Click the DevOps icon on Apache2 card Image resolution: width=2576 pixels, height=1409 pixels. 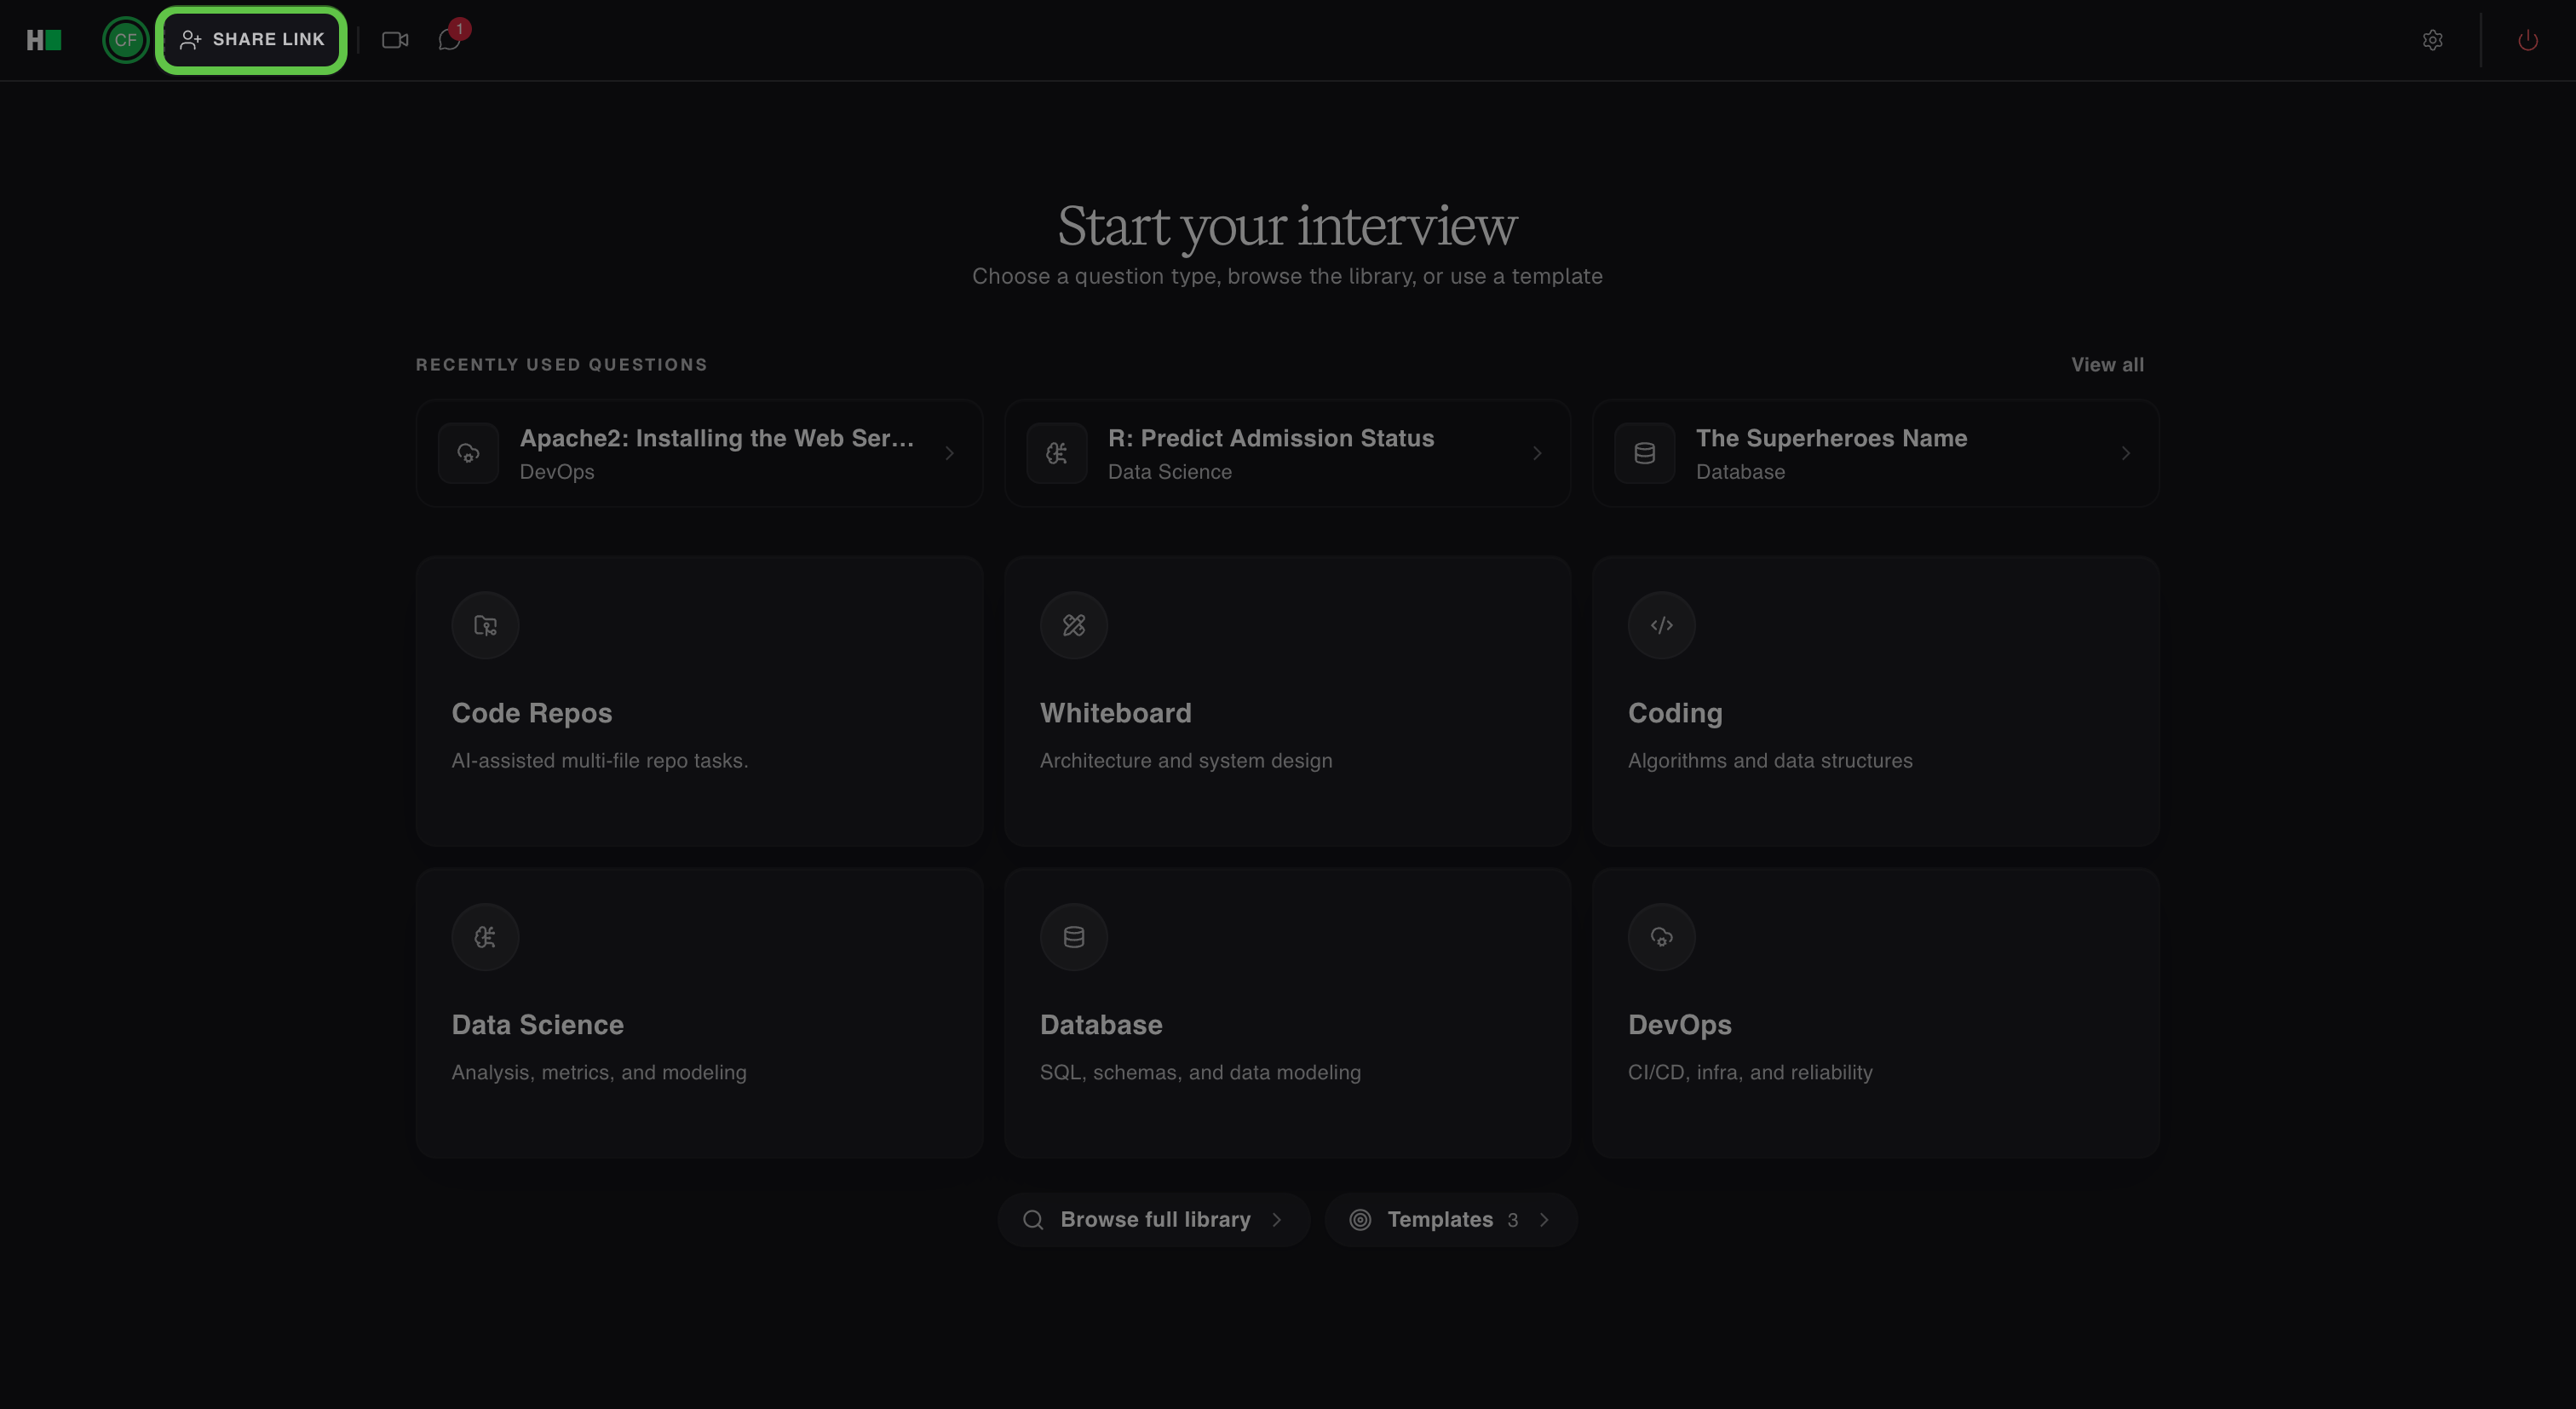click(x=468, y=453)
